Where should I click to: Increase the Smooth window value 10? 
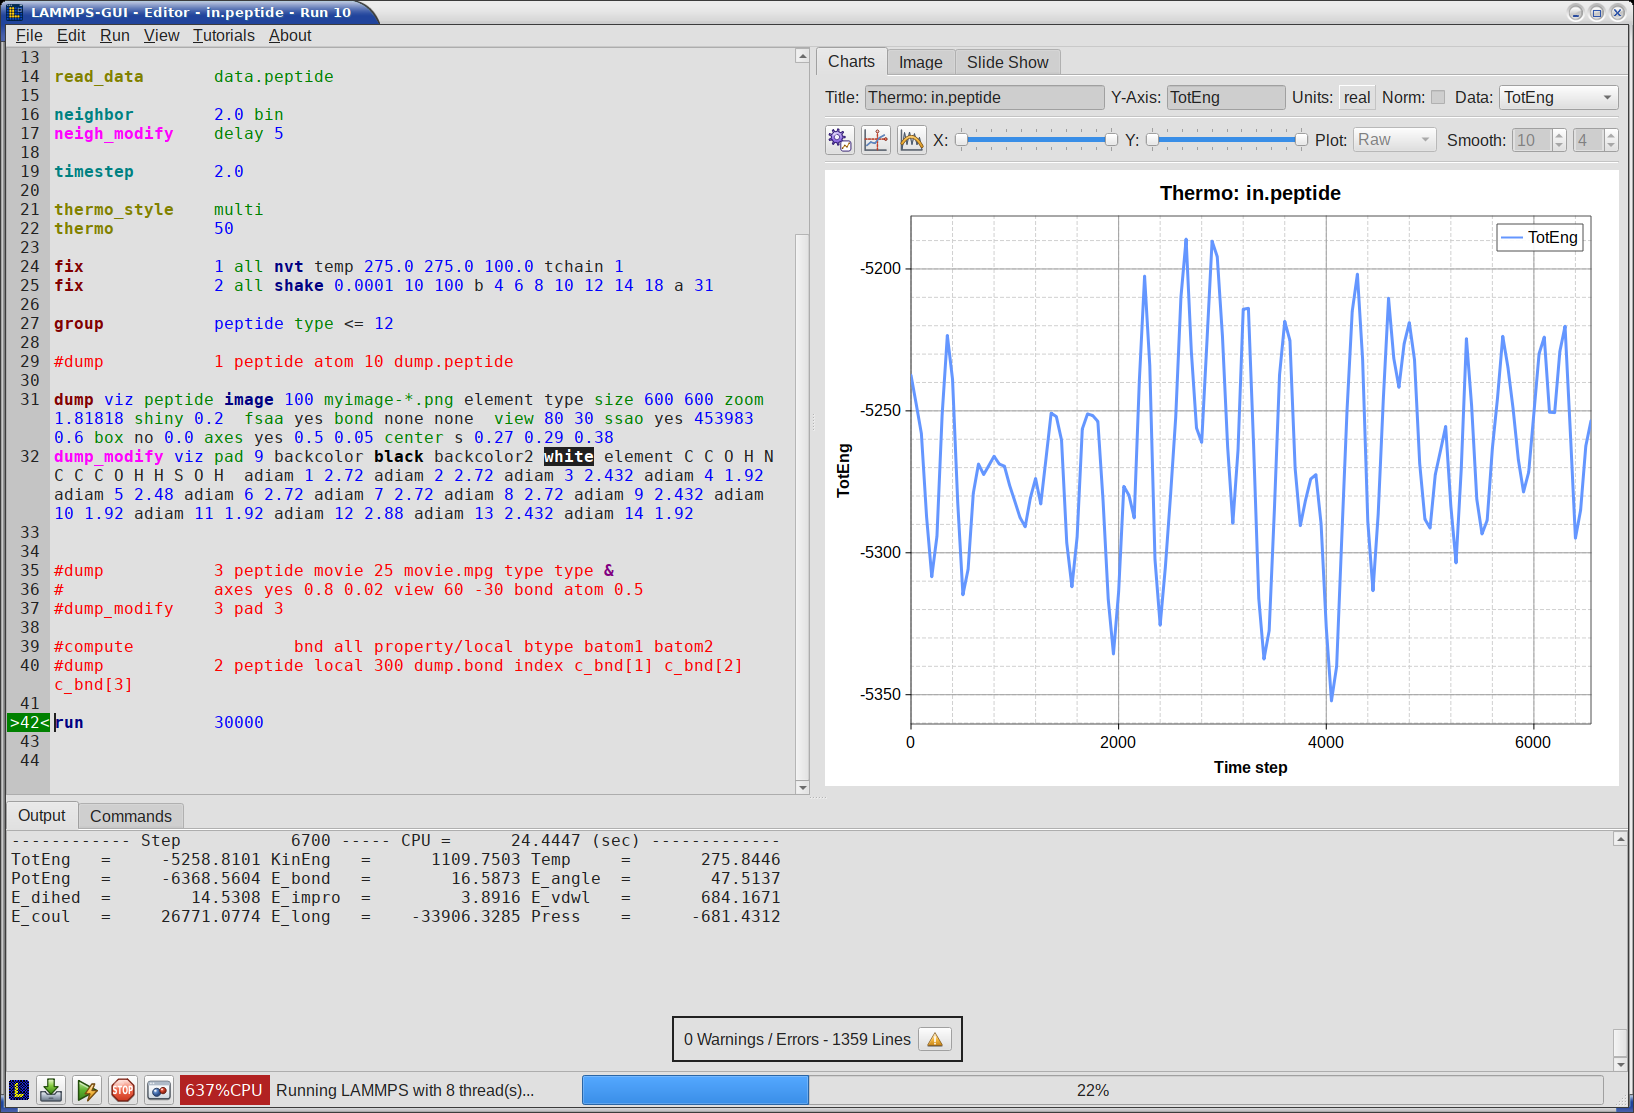click(x=1559, y=134)
